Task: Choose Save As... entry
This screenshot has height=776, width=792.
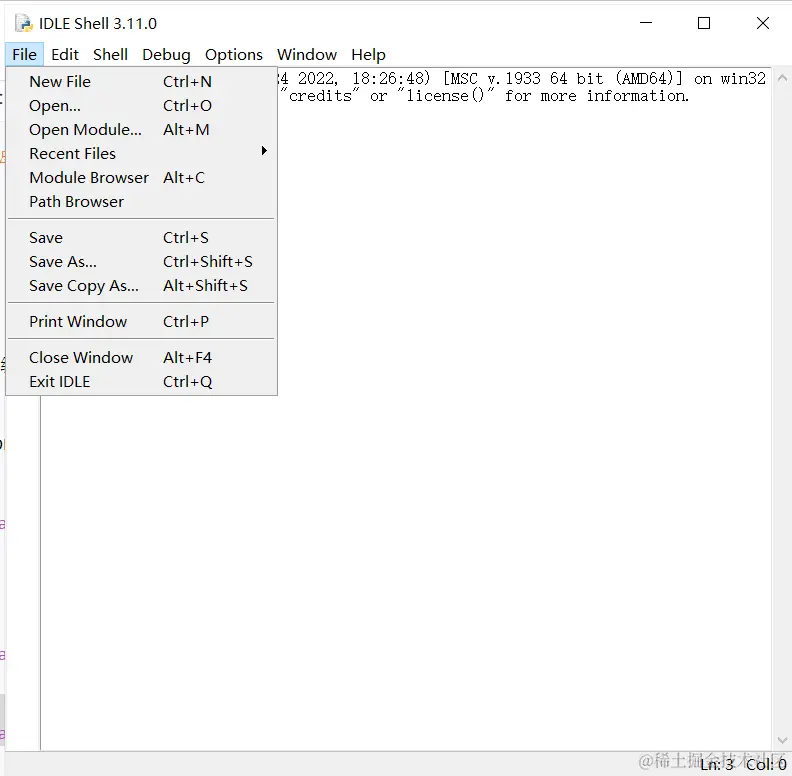Action: point(141,262)
